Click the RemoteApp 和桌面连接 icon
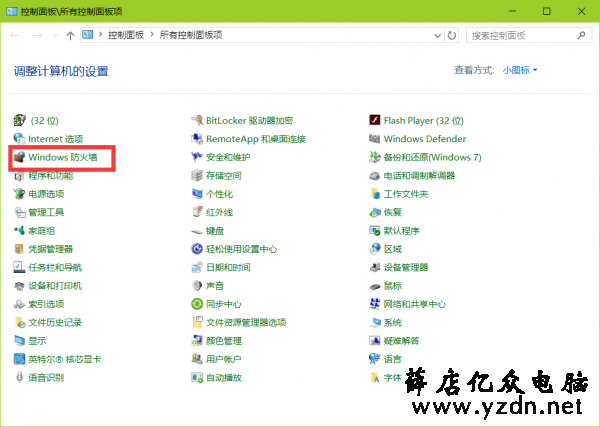 coord(197,139)
